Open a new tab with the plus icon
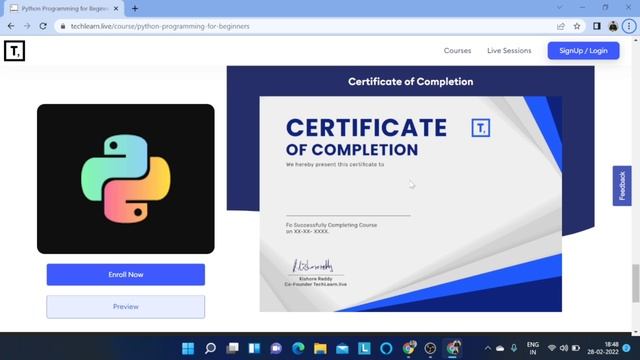Viewport: 640px width, 360px height. [x=135, y=8]
